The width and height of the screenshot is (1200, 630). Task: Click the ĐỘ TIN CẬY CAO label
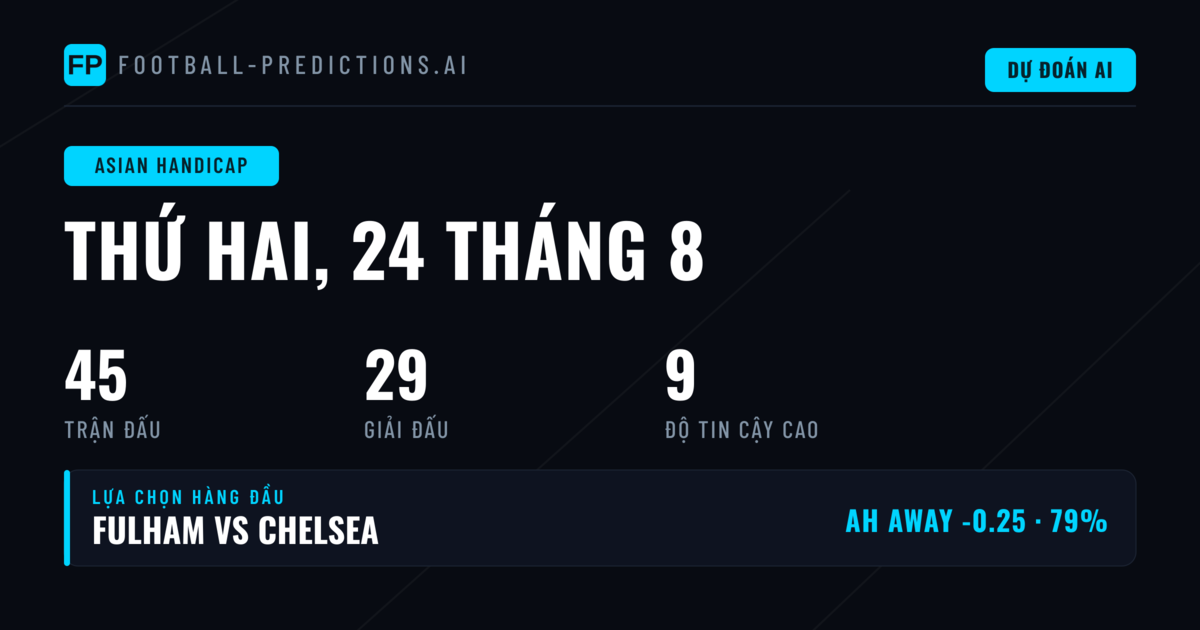click(741, 430)
